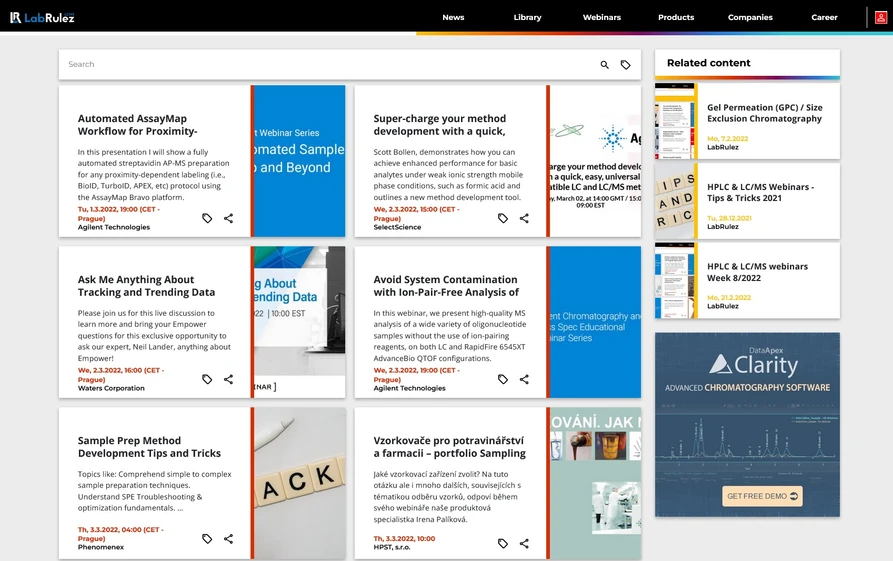Viewport: 893px width, 561px height.
Task: Click the Automated AssayMap blue banner image
Action: point(300,161)
